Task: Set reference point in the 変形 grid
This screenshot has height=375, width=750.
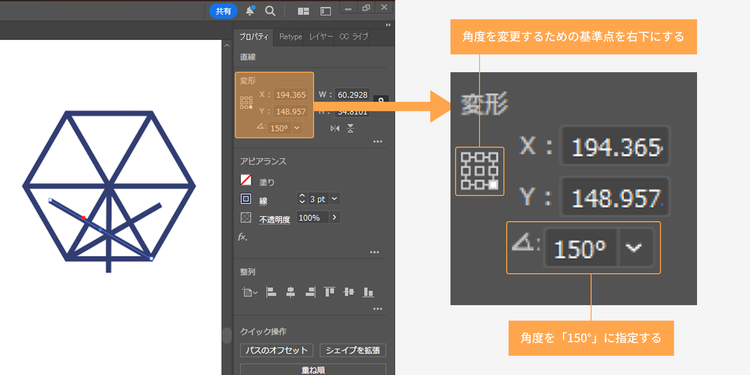Action: 246,102
